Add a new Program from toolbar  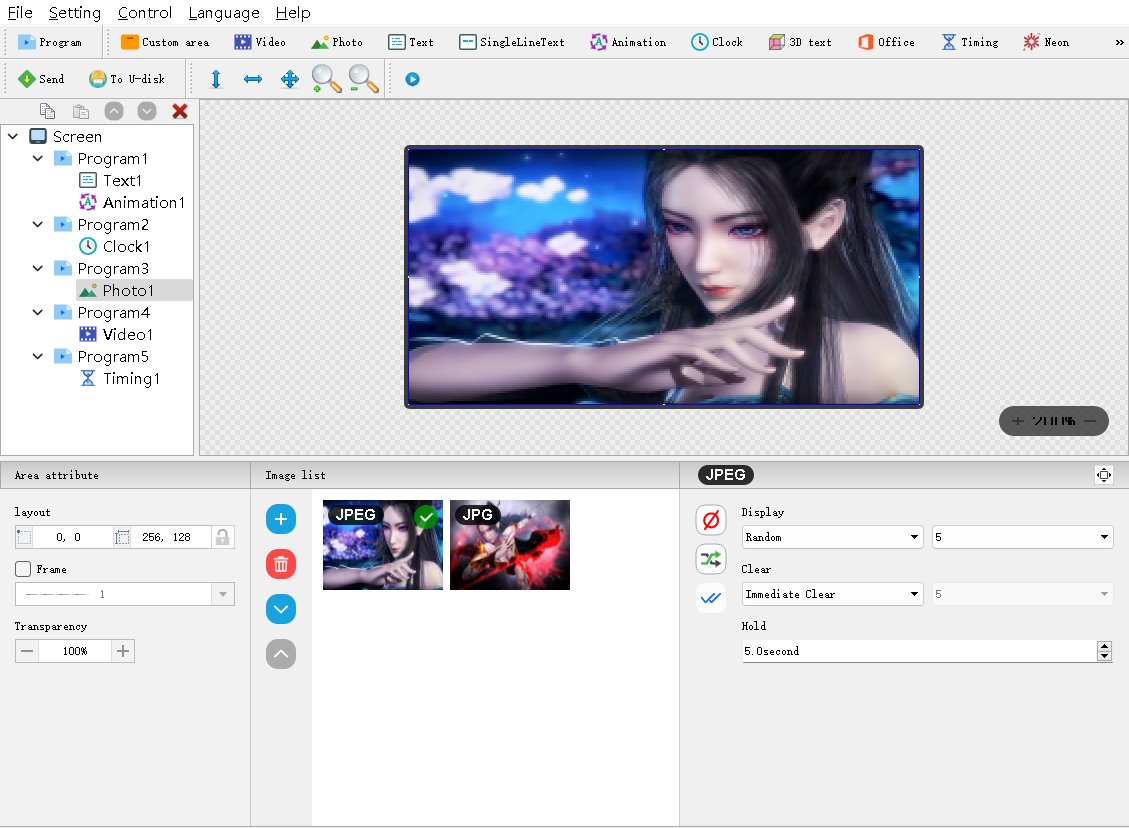coord(50,42)
